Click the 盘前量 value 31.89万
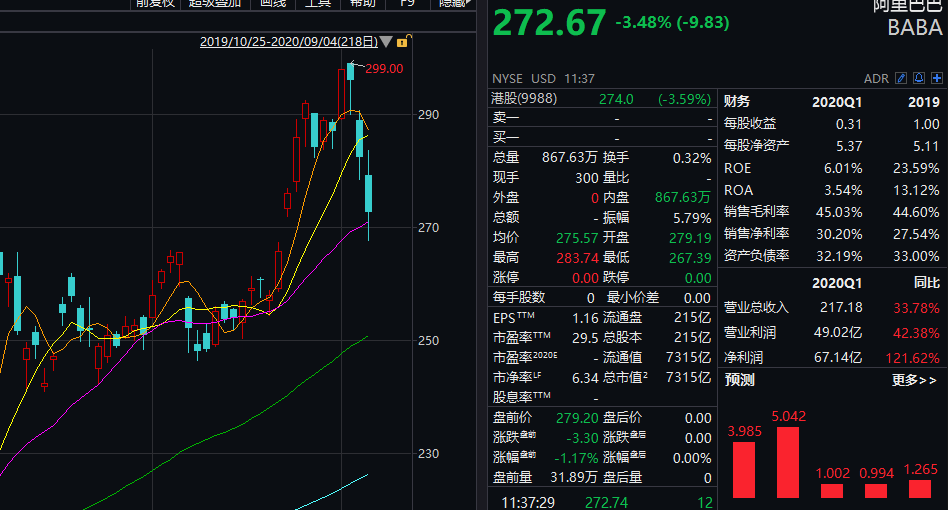This screenshot has height=510, width=948. tap(574, 477)
